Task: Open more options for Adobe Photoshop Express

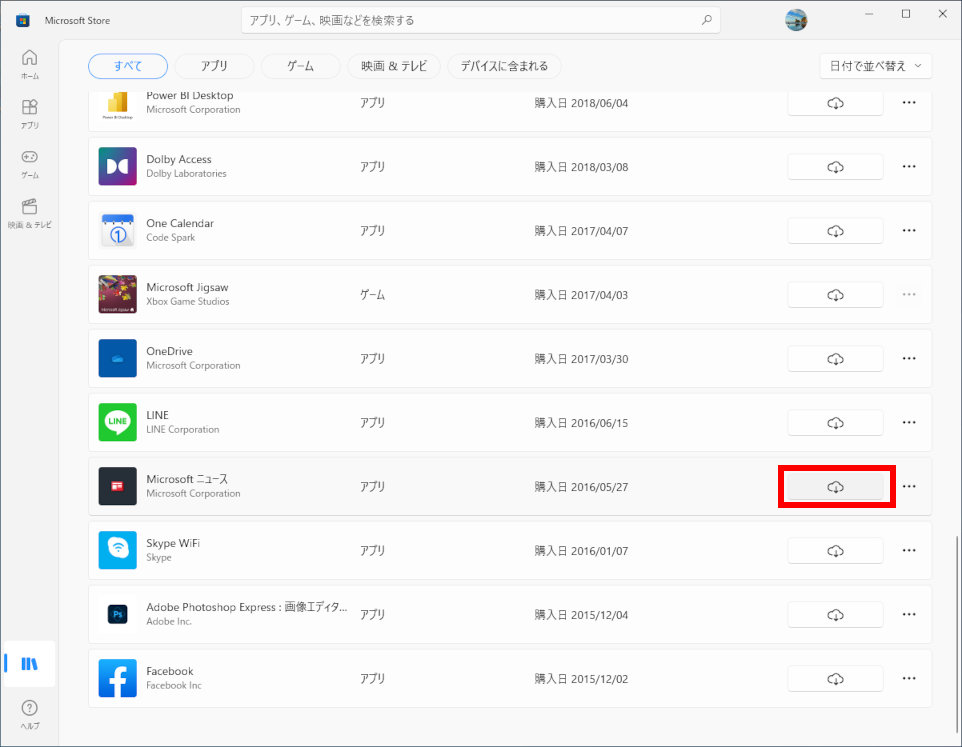Action: click(x=909, y=615)
